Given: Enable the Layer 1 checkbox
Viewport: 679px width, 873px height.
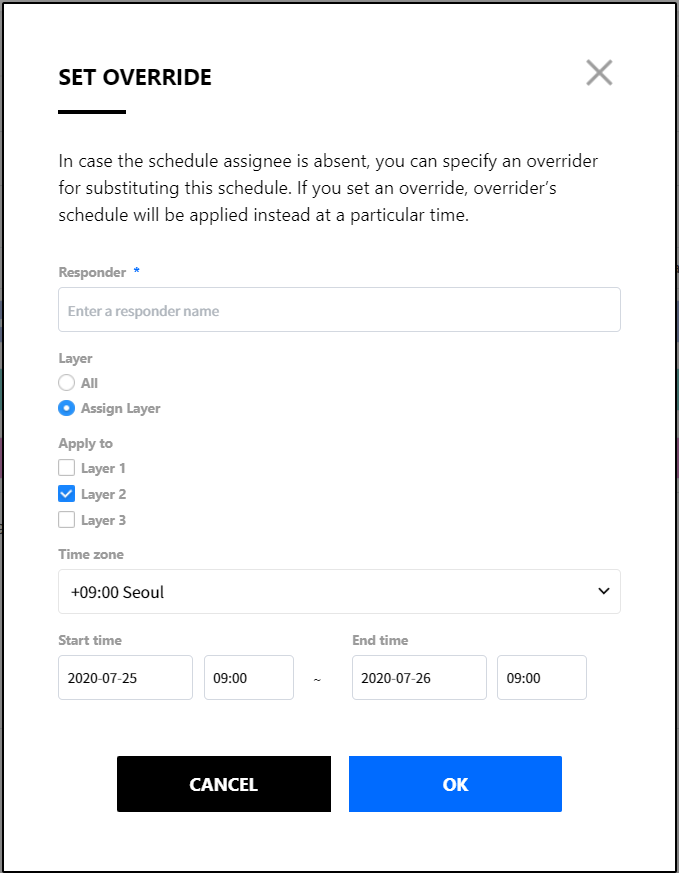Looking at the screenshot, I should point(67,468).
